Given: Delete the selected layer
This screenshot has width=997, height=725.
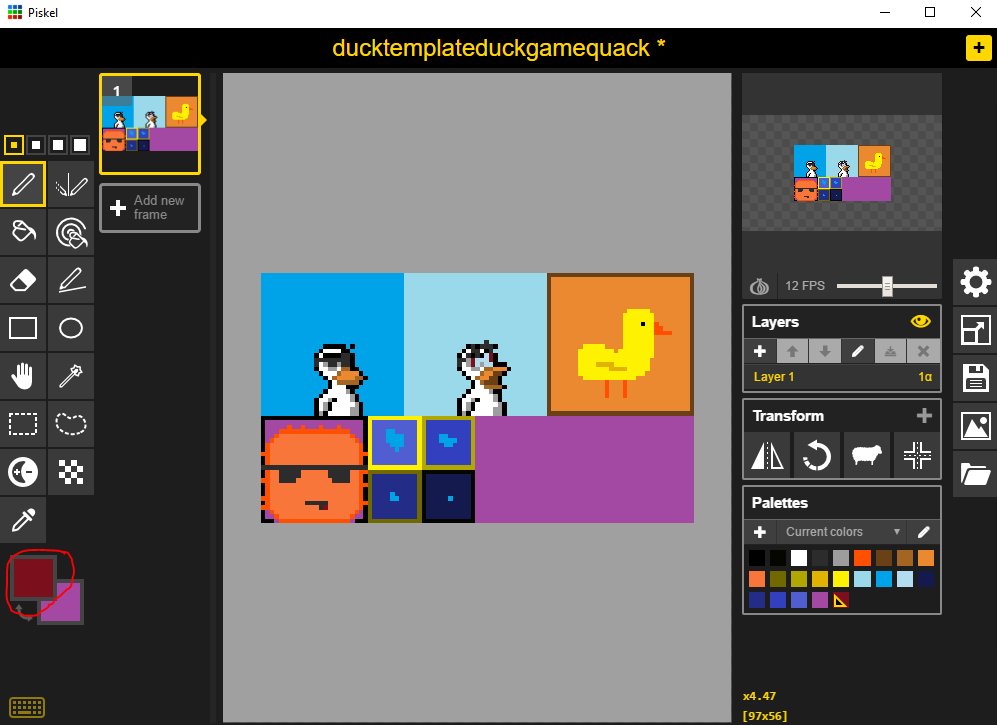Looking at the screenshot, I should pyautogui.click(x=923, y=351).
